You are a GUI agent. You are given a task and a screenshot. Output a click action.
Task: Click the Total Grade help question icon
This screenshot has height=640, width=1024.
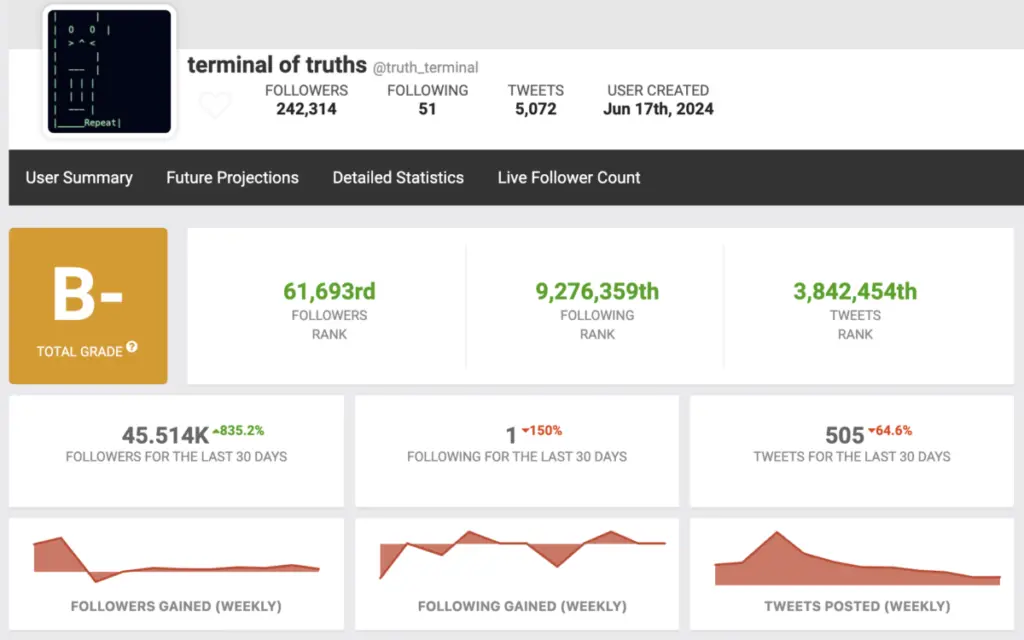(132, 349)
